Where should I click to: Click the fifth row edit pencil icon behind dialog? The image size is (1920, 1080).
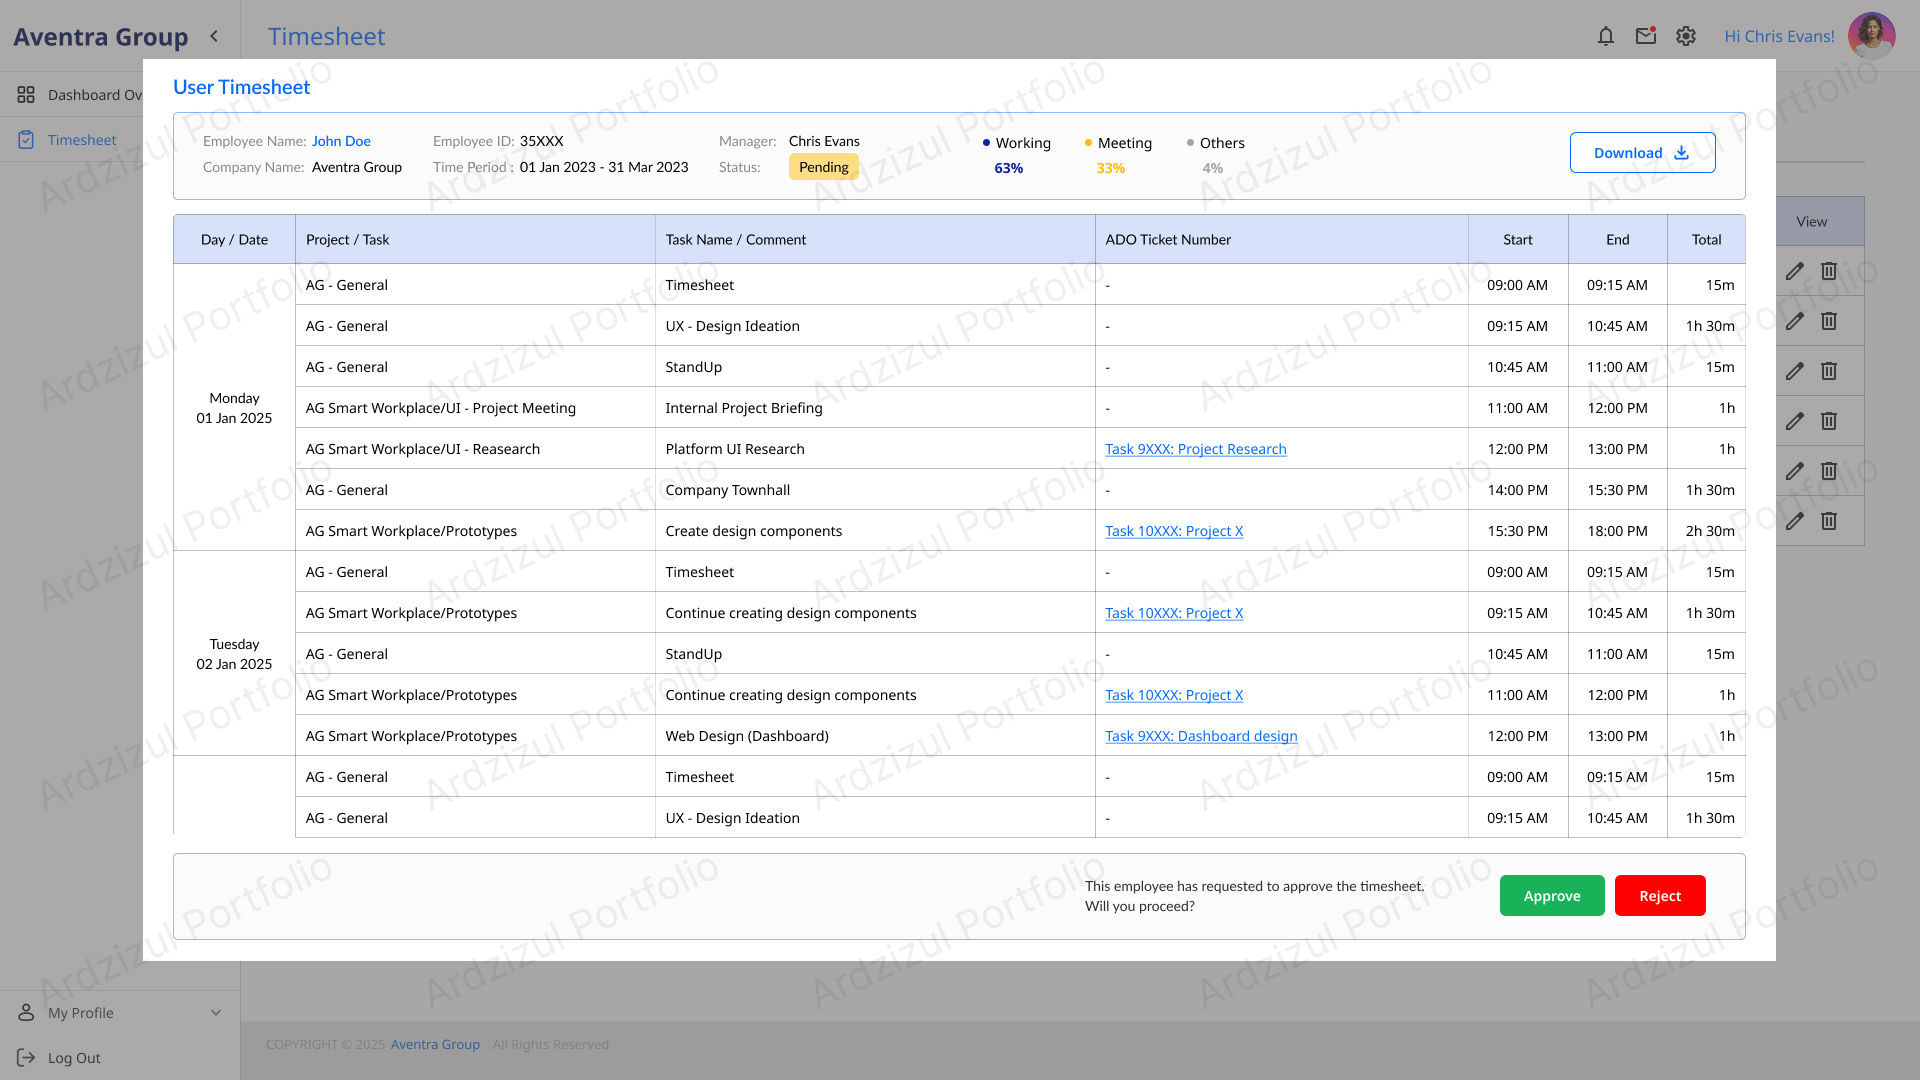pos(1795,471)
